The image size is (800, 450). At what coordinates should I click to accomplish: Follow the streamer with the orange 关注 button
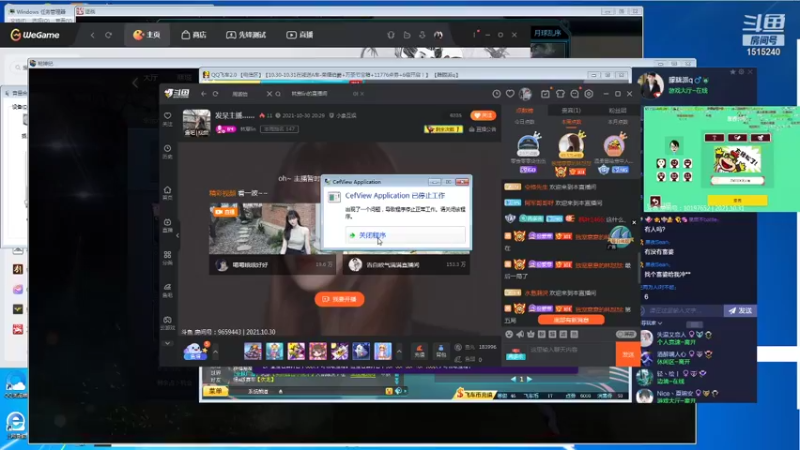[x=483, y=116]
